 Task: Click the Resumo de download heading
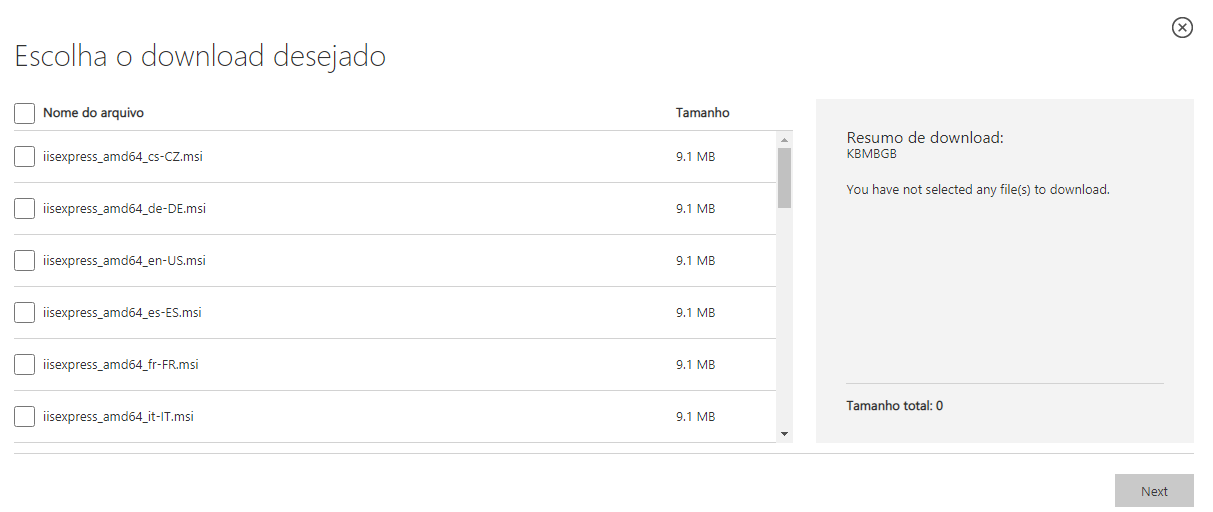[x=924, y=138]
